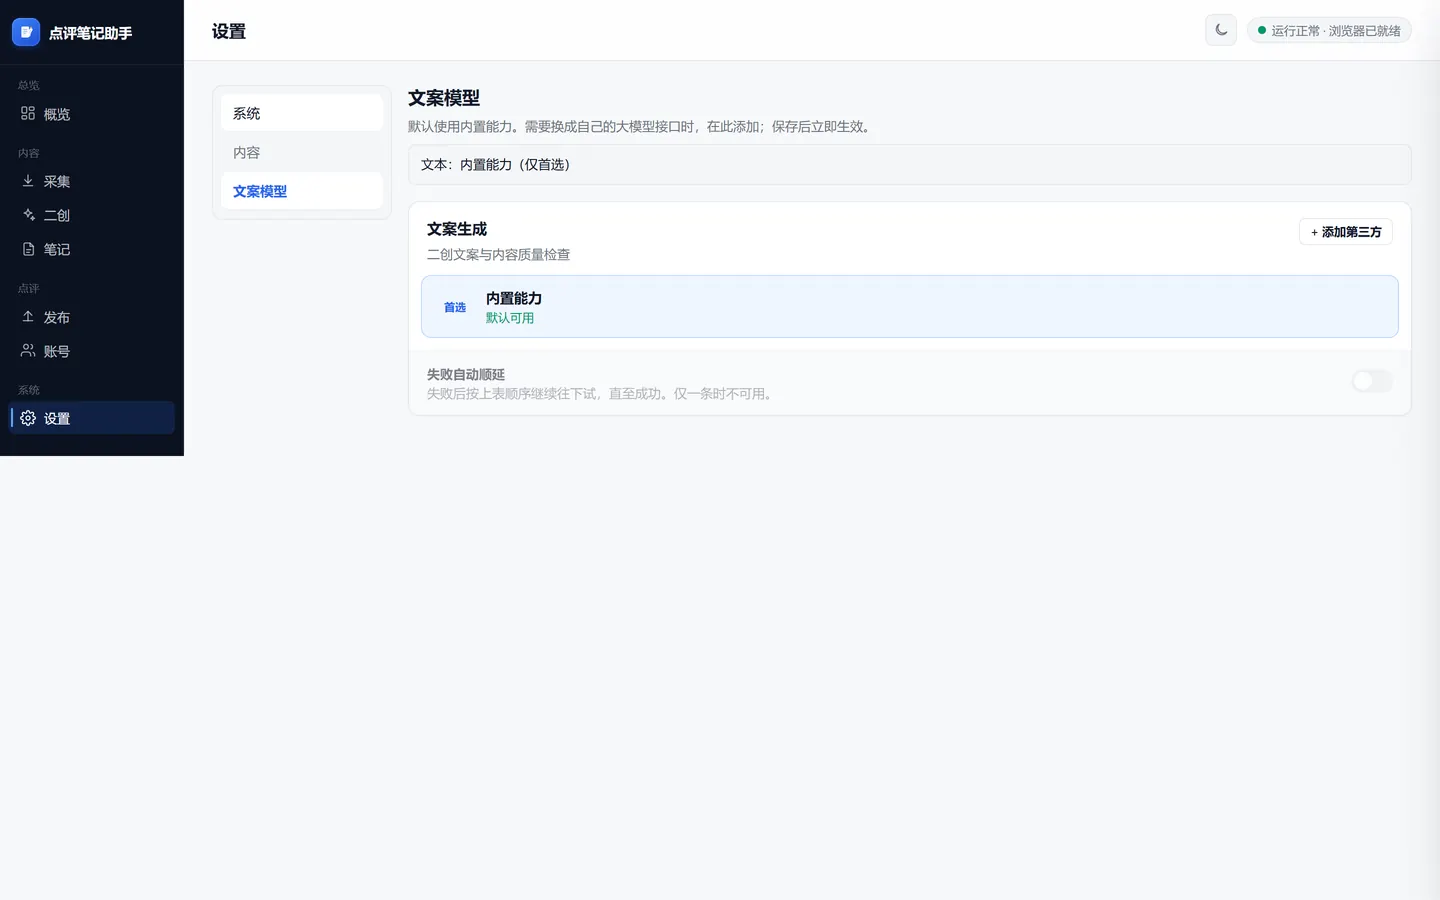Go to the 采集 page
The height and width of the screenshot is (900, 1440).
point(92,181)
